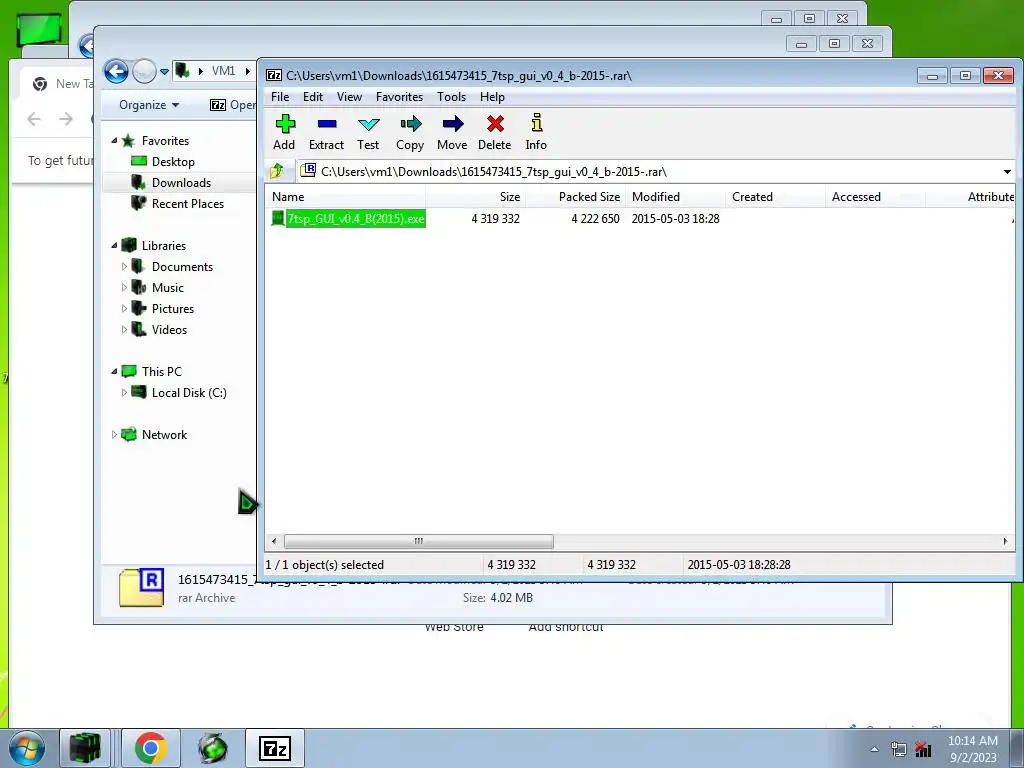Click VM1 in the Explorer breadcrumb
The image size is (1024, 768).
pos(223,71)
